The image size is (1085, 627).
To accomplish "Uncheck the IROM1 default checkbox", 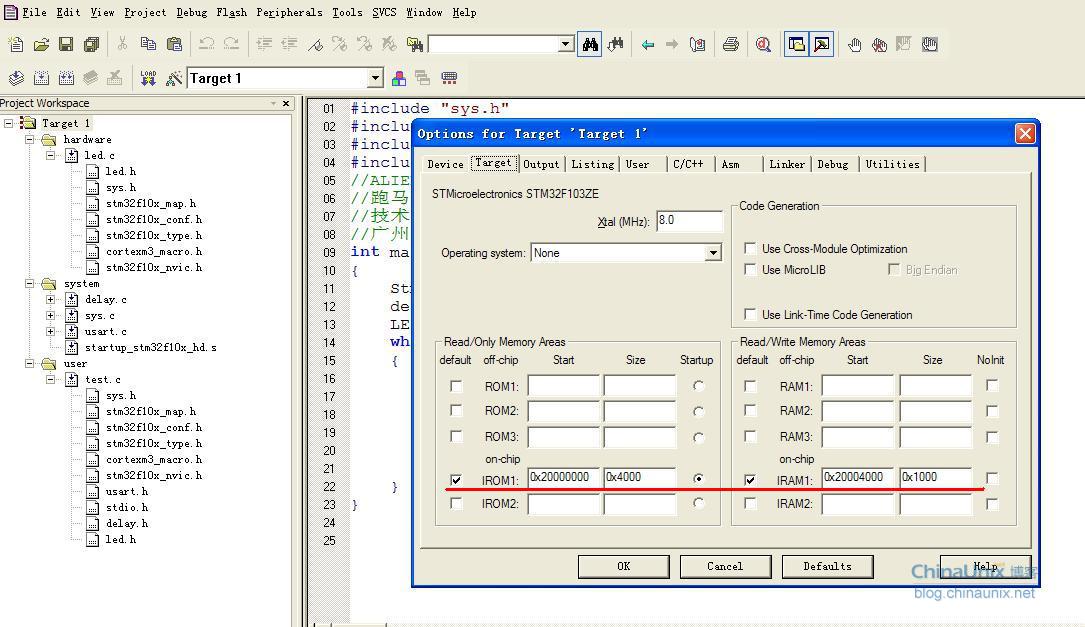I will 456,479.
